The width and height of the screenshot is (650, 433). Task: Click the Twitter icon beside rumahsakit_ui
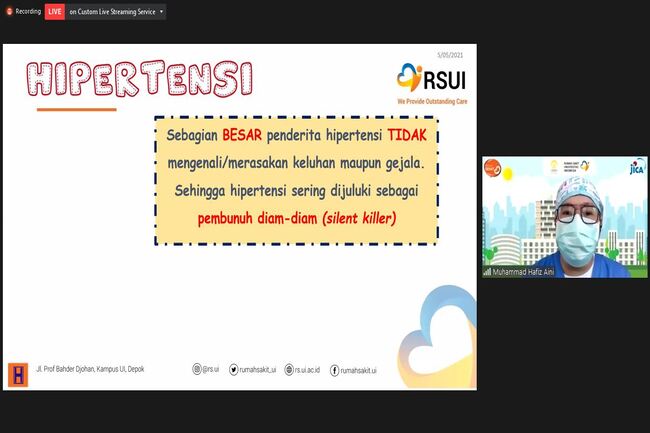(x=234, y=369)
